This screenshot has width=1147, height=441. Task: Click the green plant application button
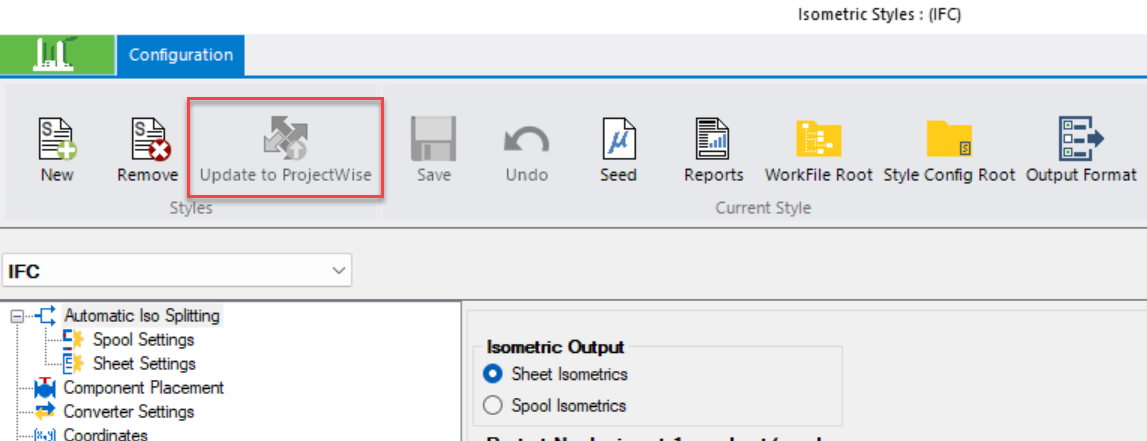pos(57,55)
